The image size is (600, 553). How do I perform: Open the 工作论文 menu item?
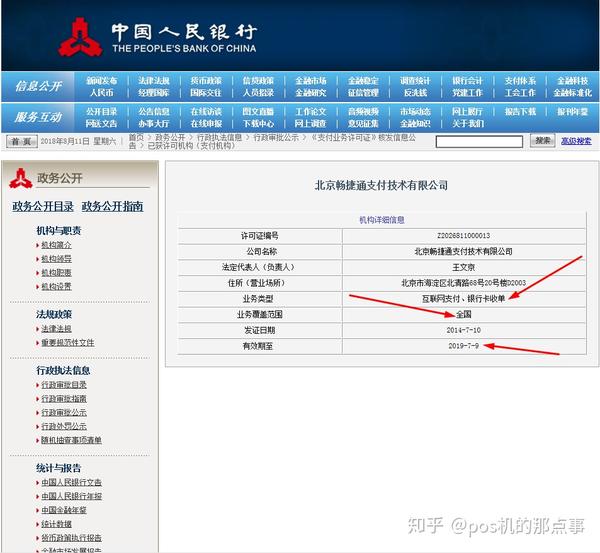pyautogui.click(x=311, y=112)
